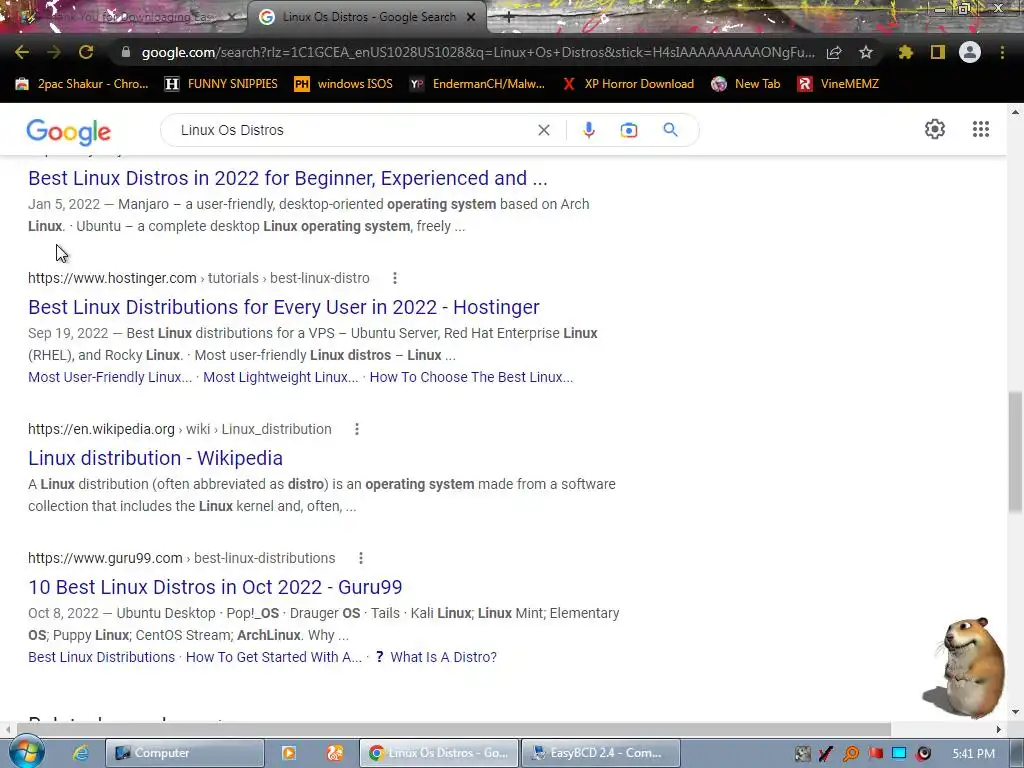The image size is (1024, 768).
Task: Clear the search box with X
Action: coord(543,130)
